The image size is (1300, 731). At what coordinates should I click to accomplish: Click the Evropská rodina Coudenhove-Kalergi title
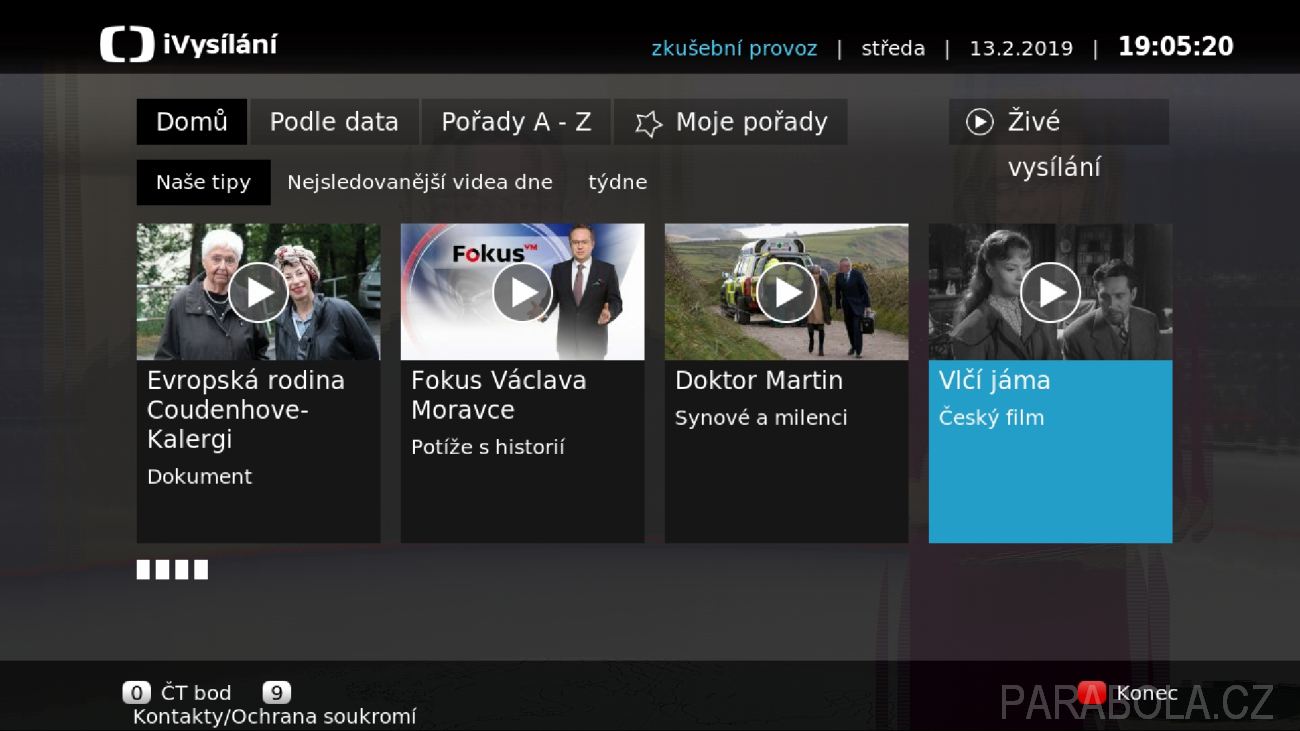[246, 410]
